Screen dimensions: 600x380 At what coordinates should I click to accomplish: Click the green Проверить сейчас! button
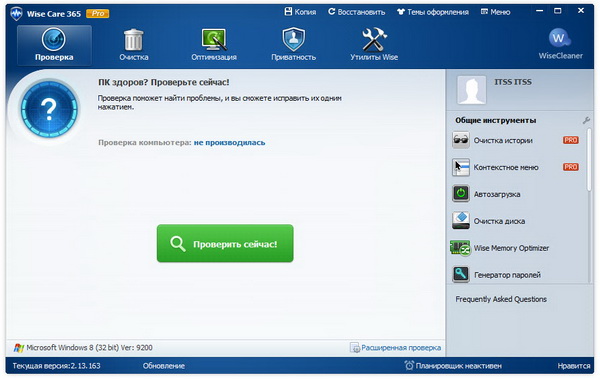[x=225, y=243]
